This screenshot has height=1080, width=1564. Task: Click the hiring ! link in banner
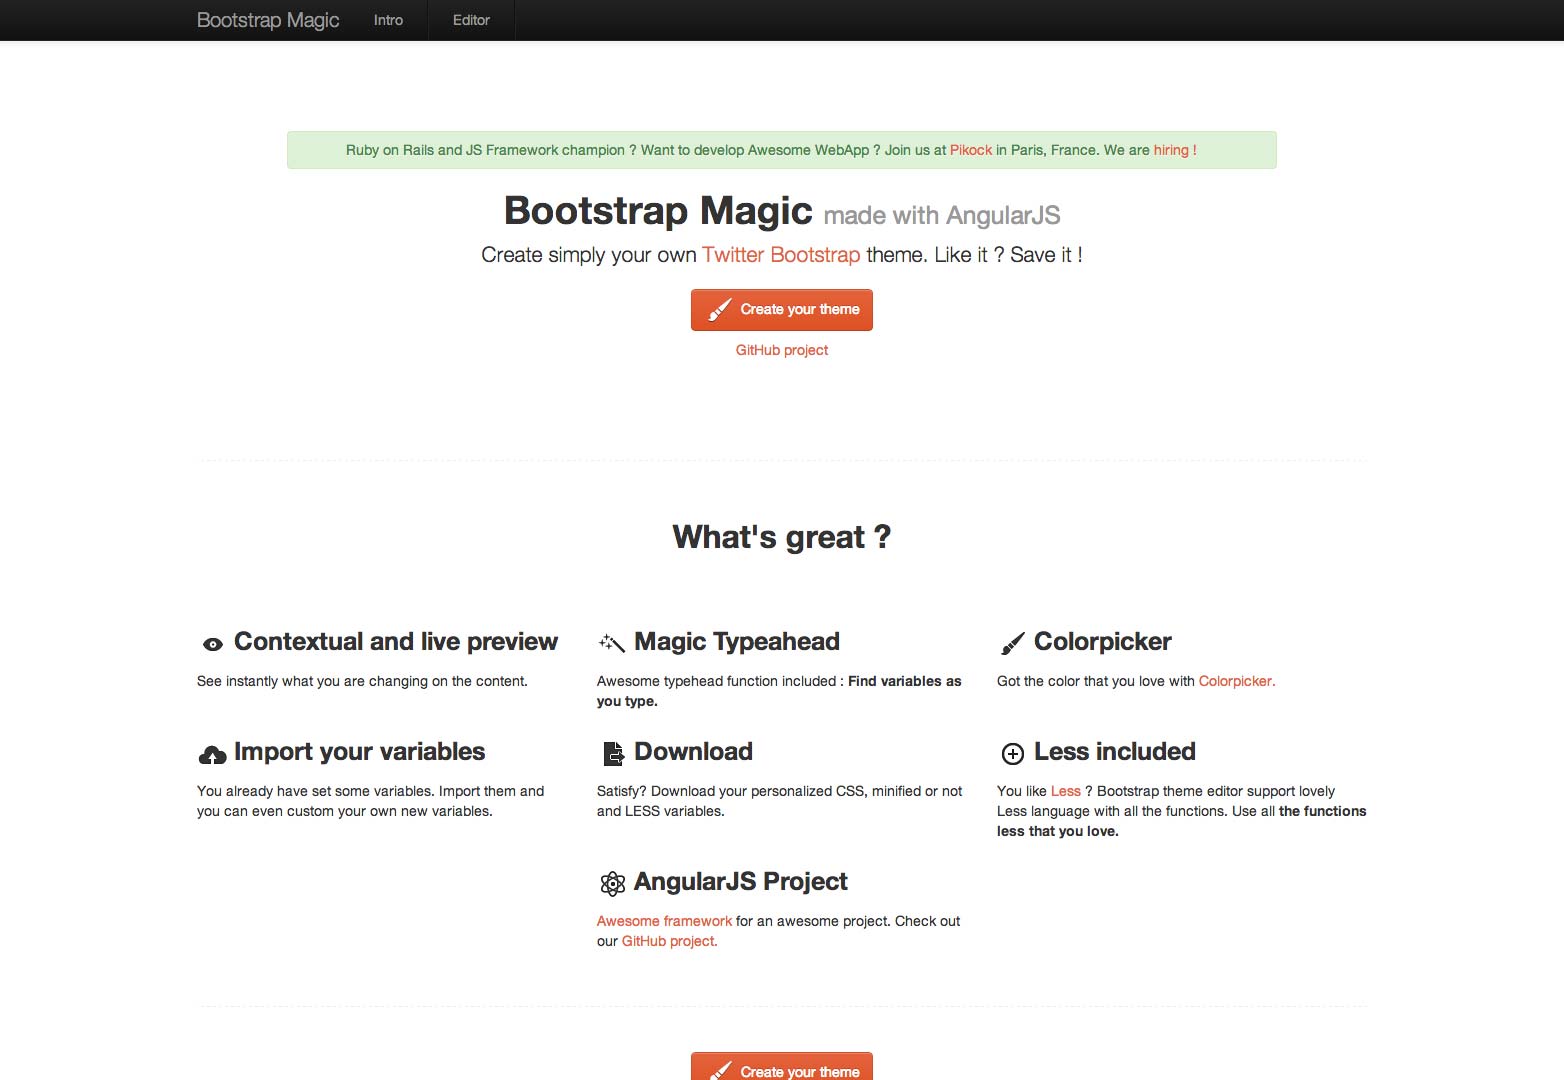pyautogui.click(x=1175, y=150)
